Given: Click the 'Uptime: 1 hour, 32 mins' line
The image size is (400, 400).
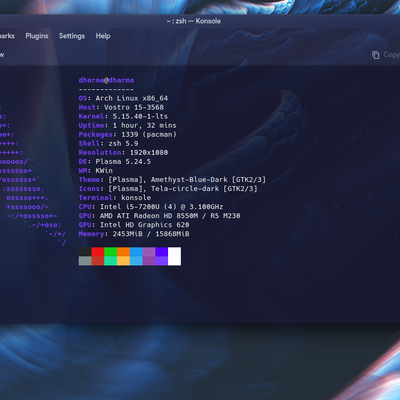Looking at the screenshot, I should tap(128, 125).
